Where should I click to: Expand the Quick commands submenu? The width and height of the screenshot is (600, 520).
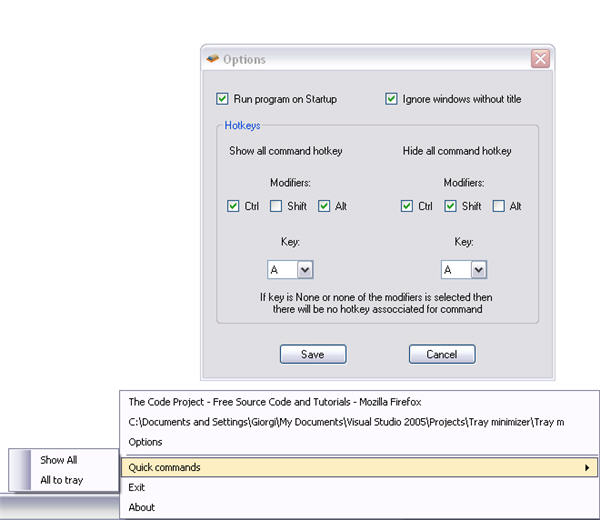click(x=359, y=467)
